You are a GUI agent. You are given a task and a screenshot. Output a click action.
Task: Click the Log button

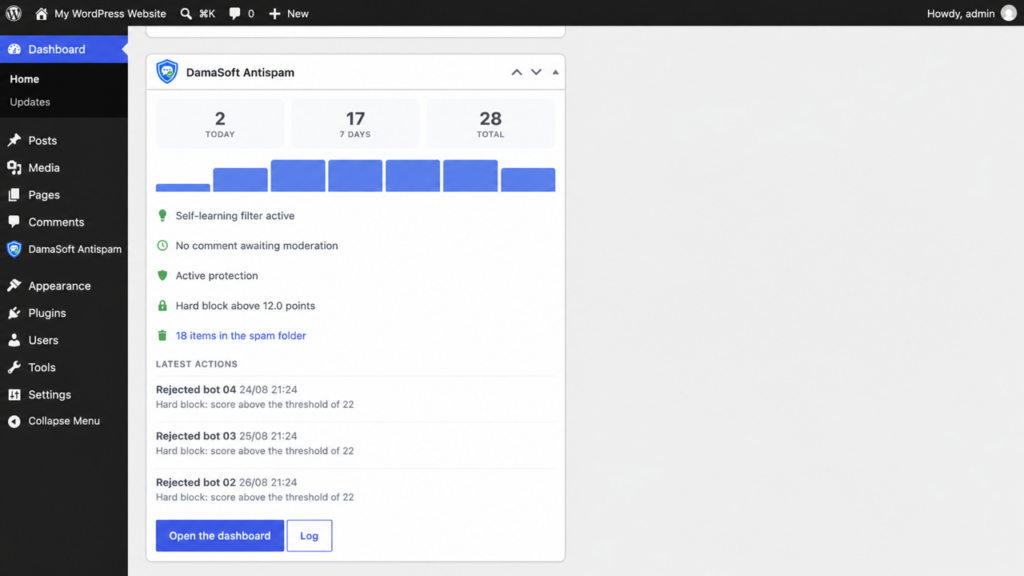tap(310, 536)
